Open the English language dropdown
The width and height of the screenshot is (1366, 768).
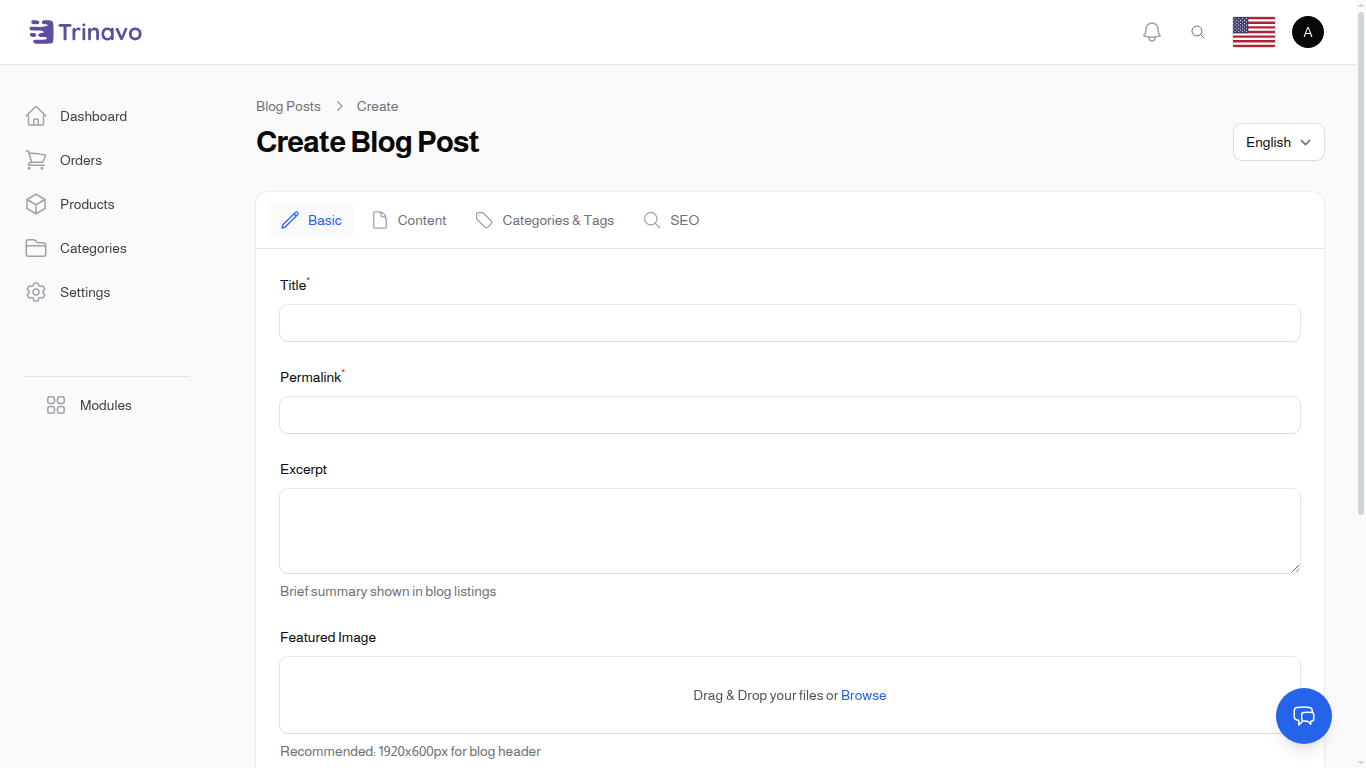[1278, 142]
